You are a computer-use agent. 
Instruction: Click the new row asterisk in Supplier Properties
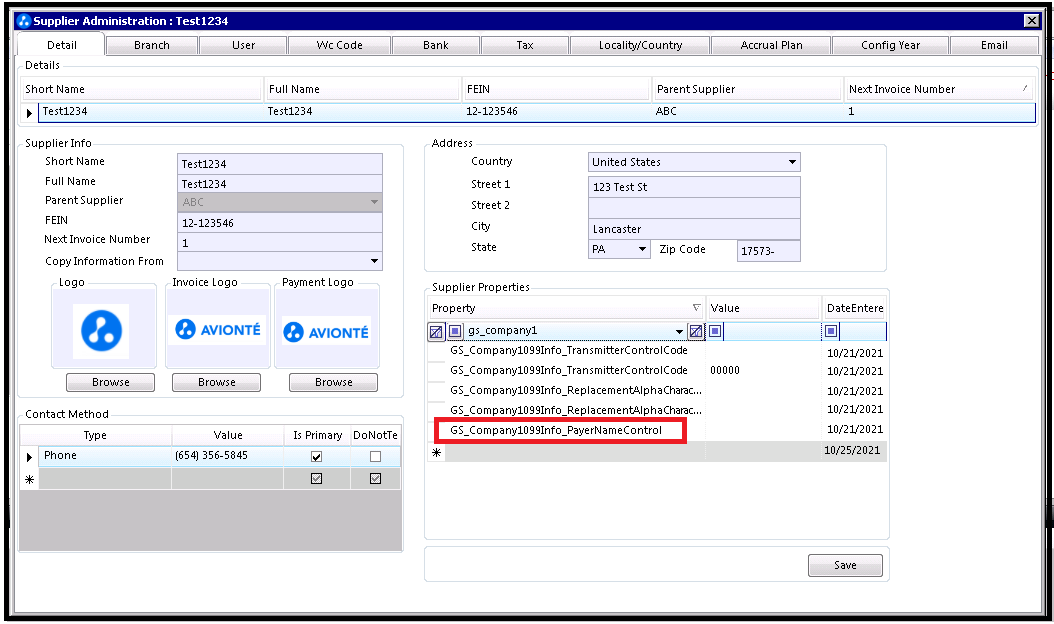(x=437, y=452)
